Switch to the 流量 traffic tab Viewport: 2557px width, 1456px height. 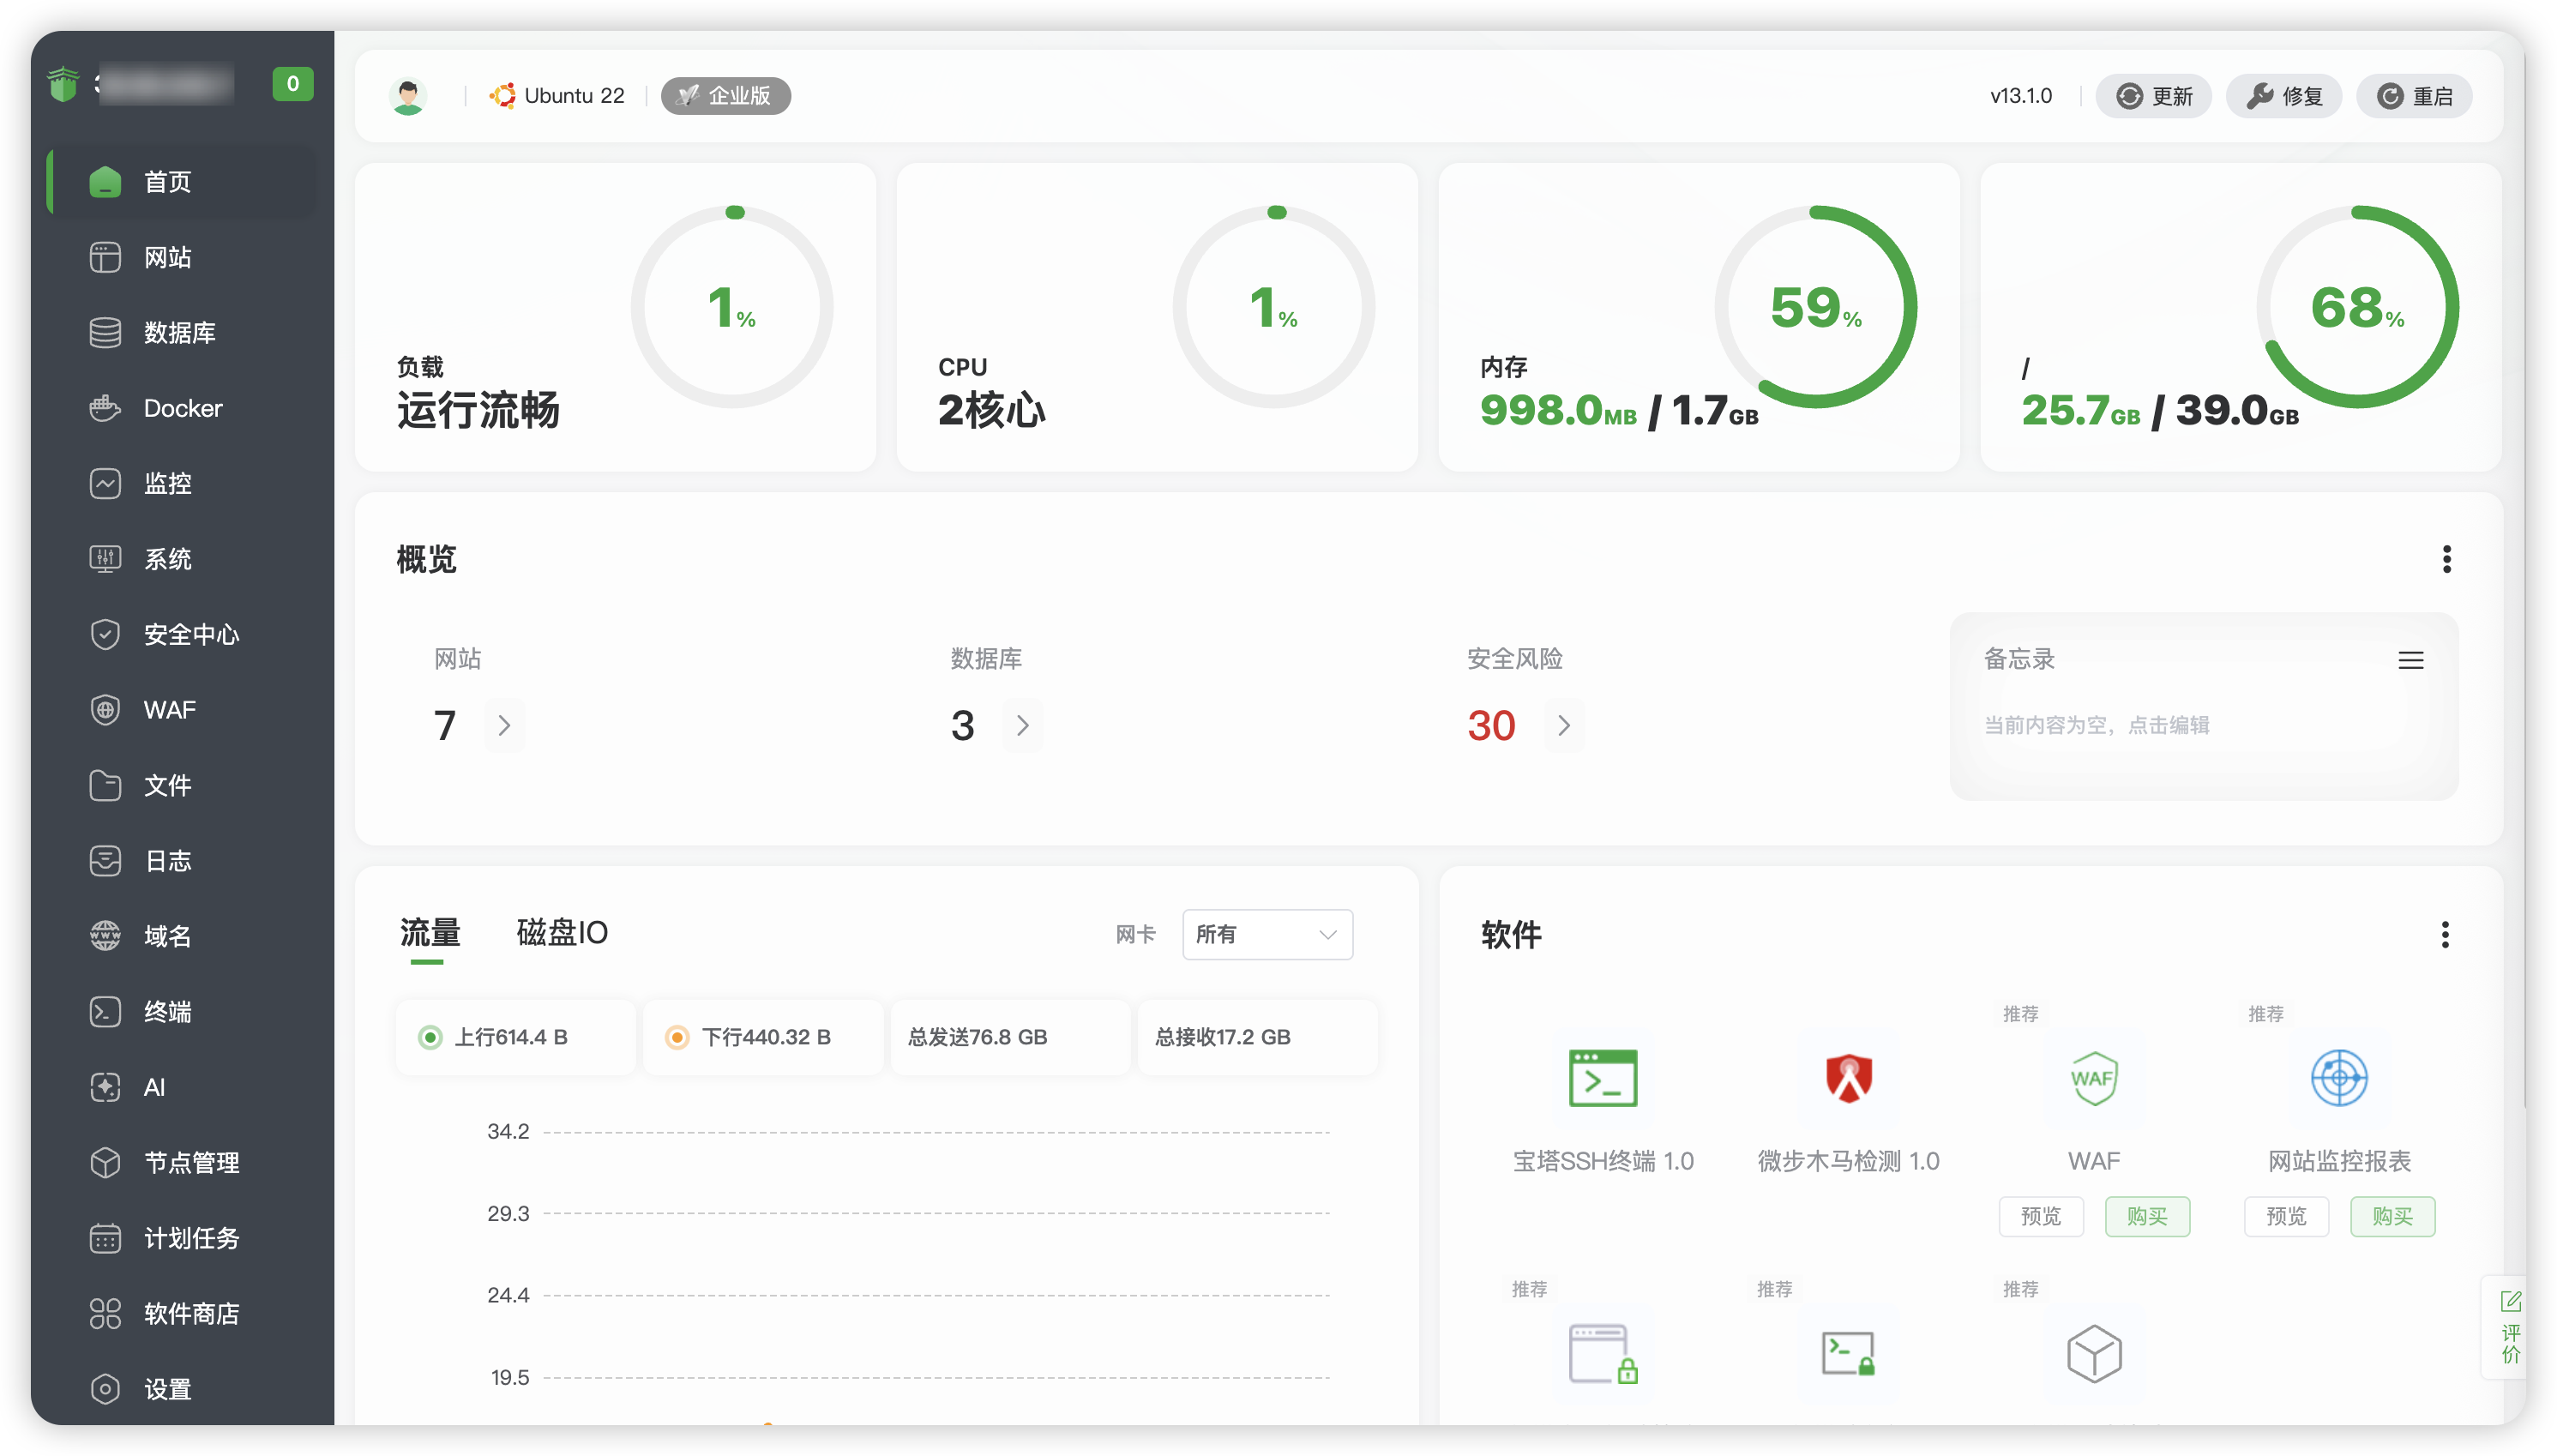(430, 933)
